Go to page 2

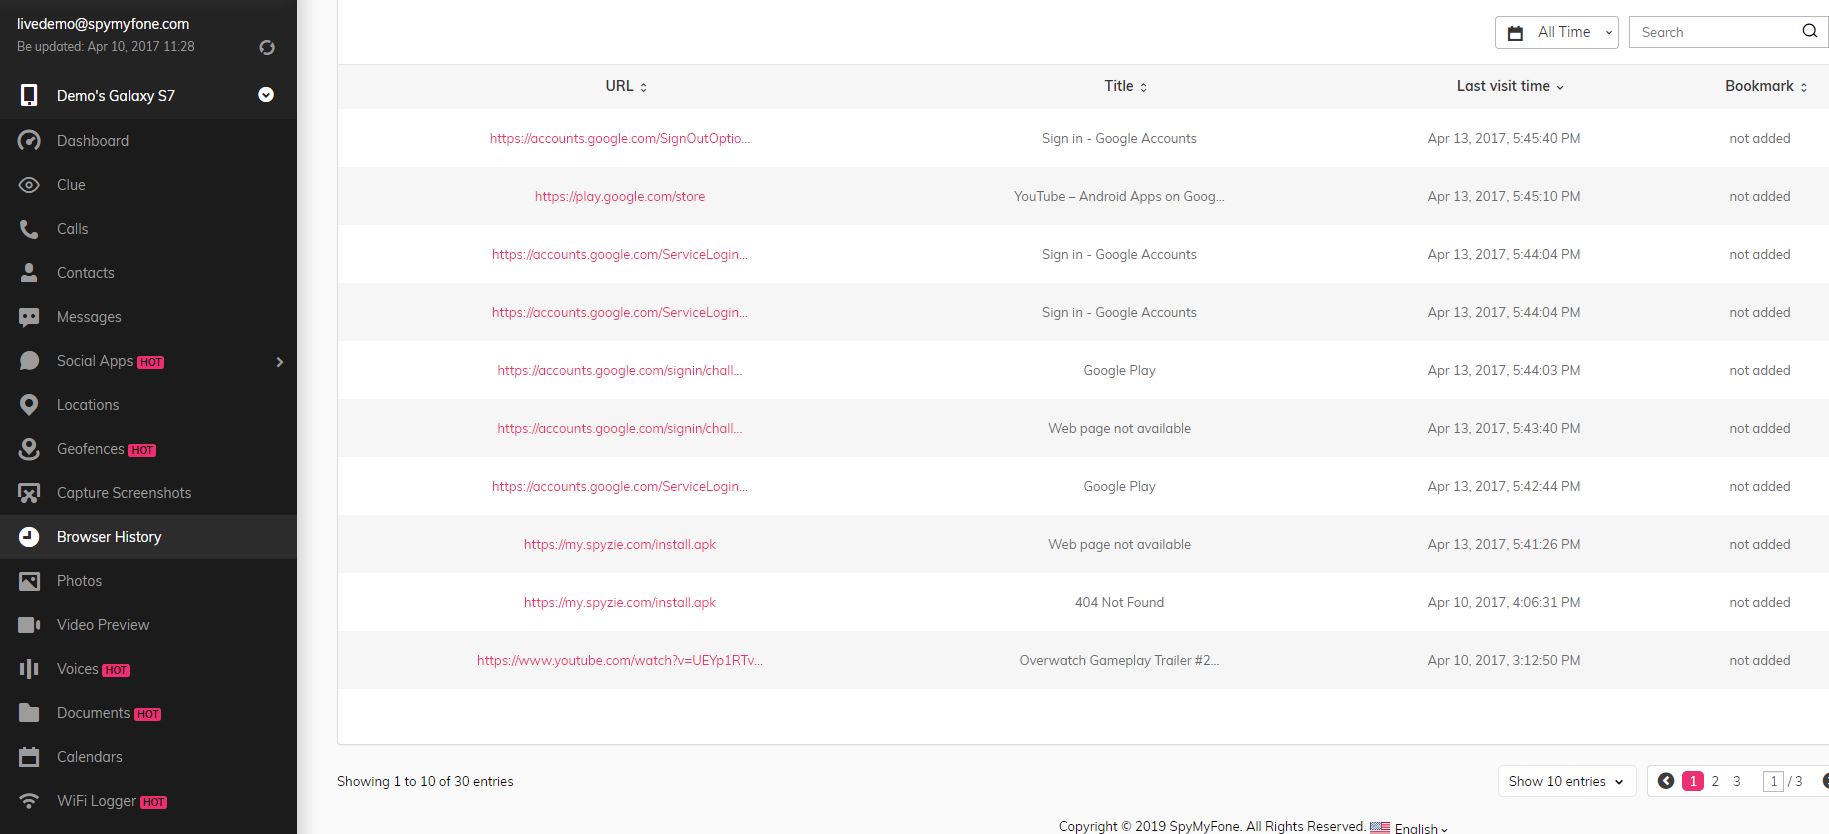[1715, 781]
